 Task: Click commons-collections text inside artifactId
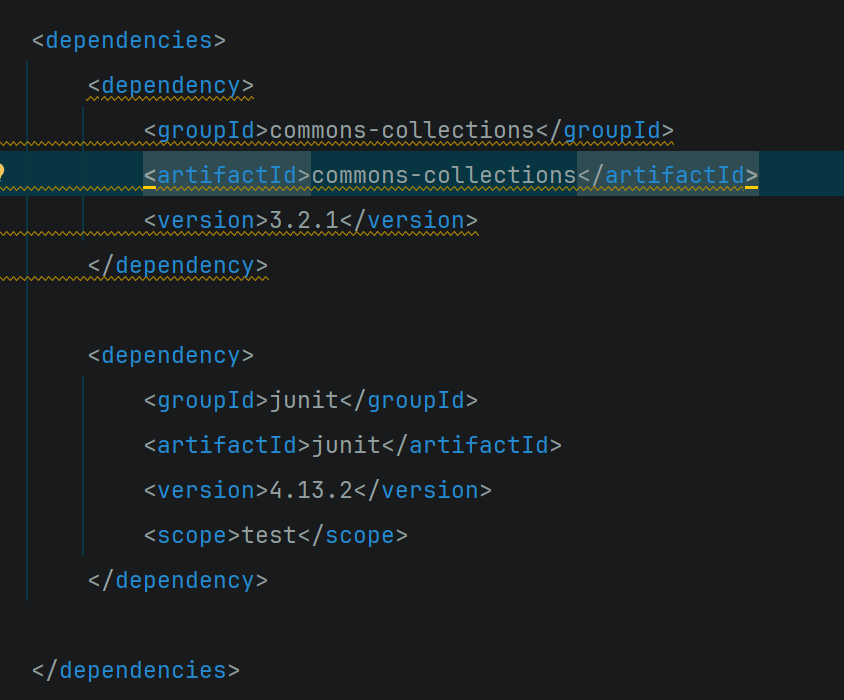[444, 176]
